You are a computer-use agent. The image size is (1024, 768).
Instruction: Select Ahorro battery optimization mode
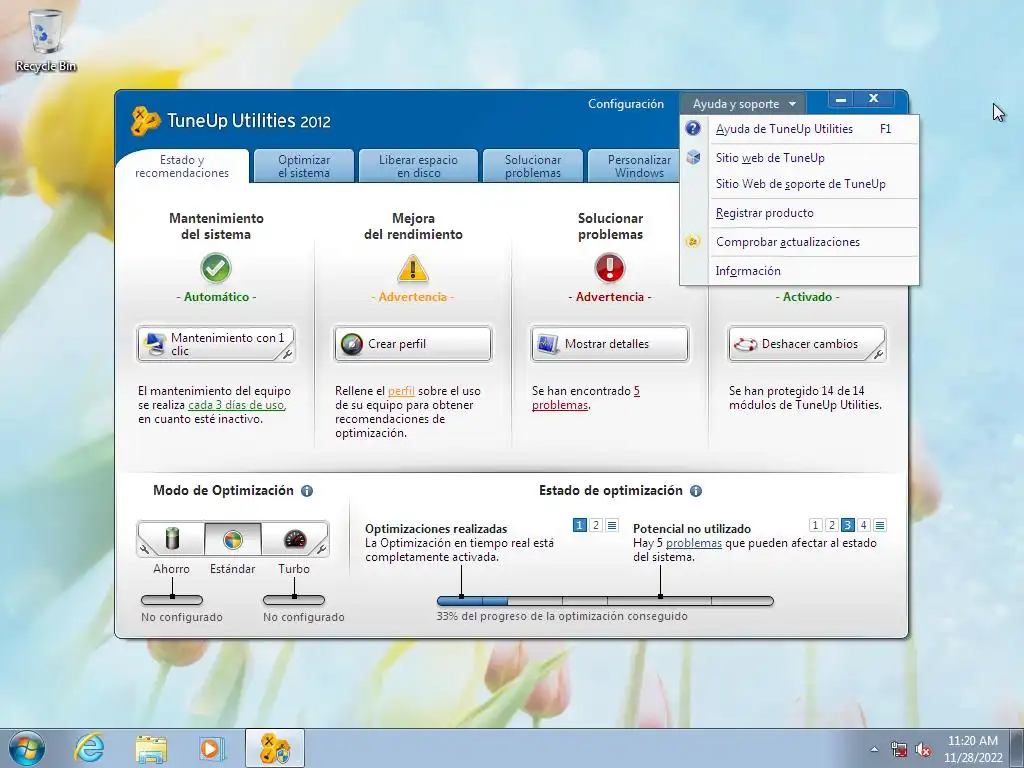(x=172, y=539)
